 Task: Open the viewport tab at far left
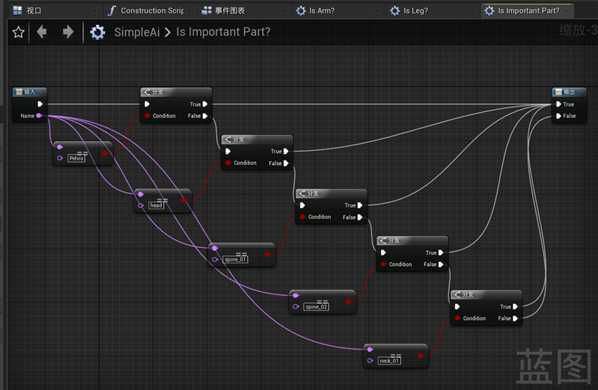[x=27, y=11]
